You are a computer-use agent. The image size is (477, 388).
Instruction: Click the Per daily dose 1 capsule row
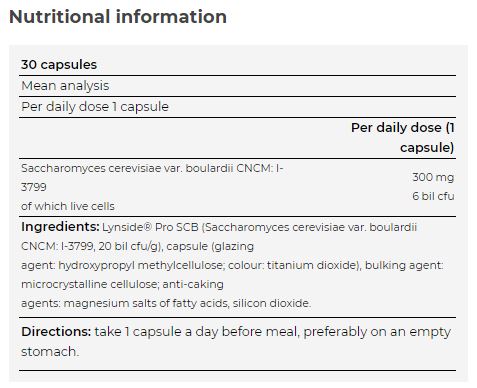click(237, 107)
